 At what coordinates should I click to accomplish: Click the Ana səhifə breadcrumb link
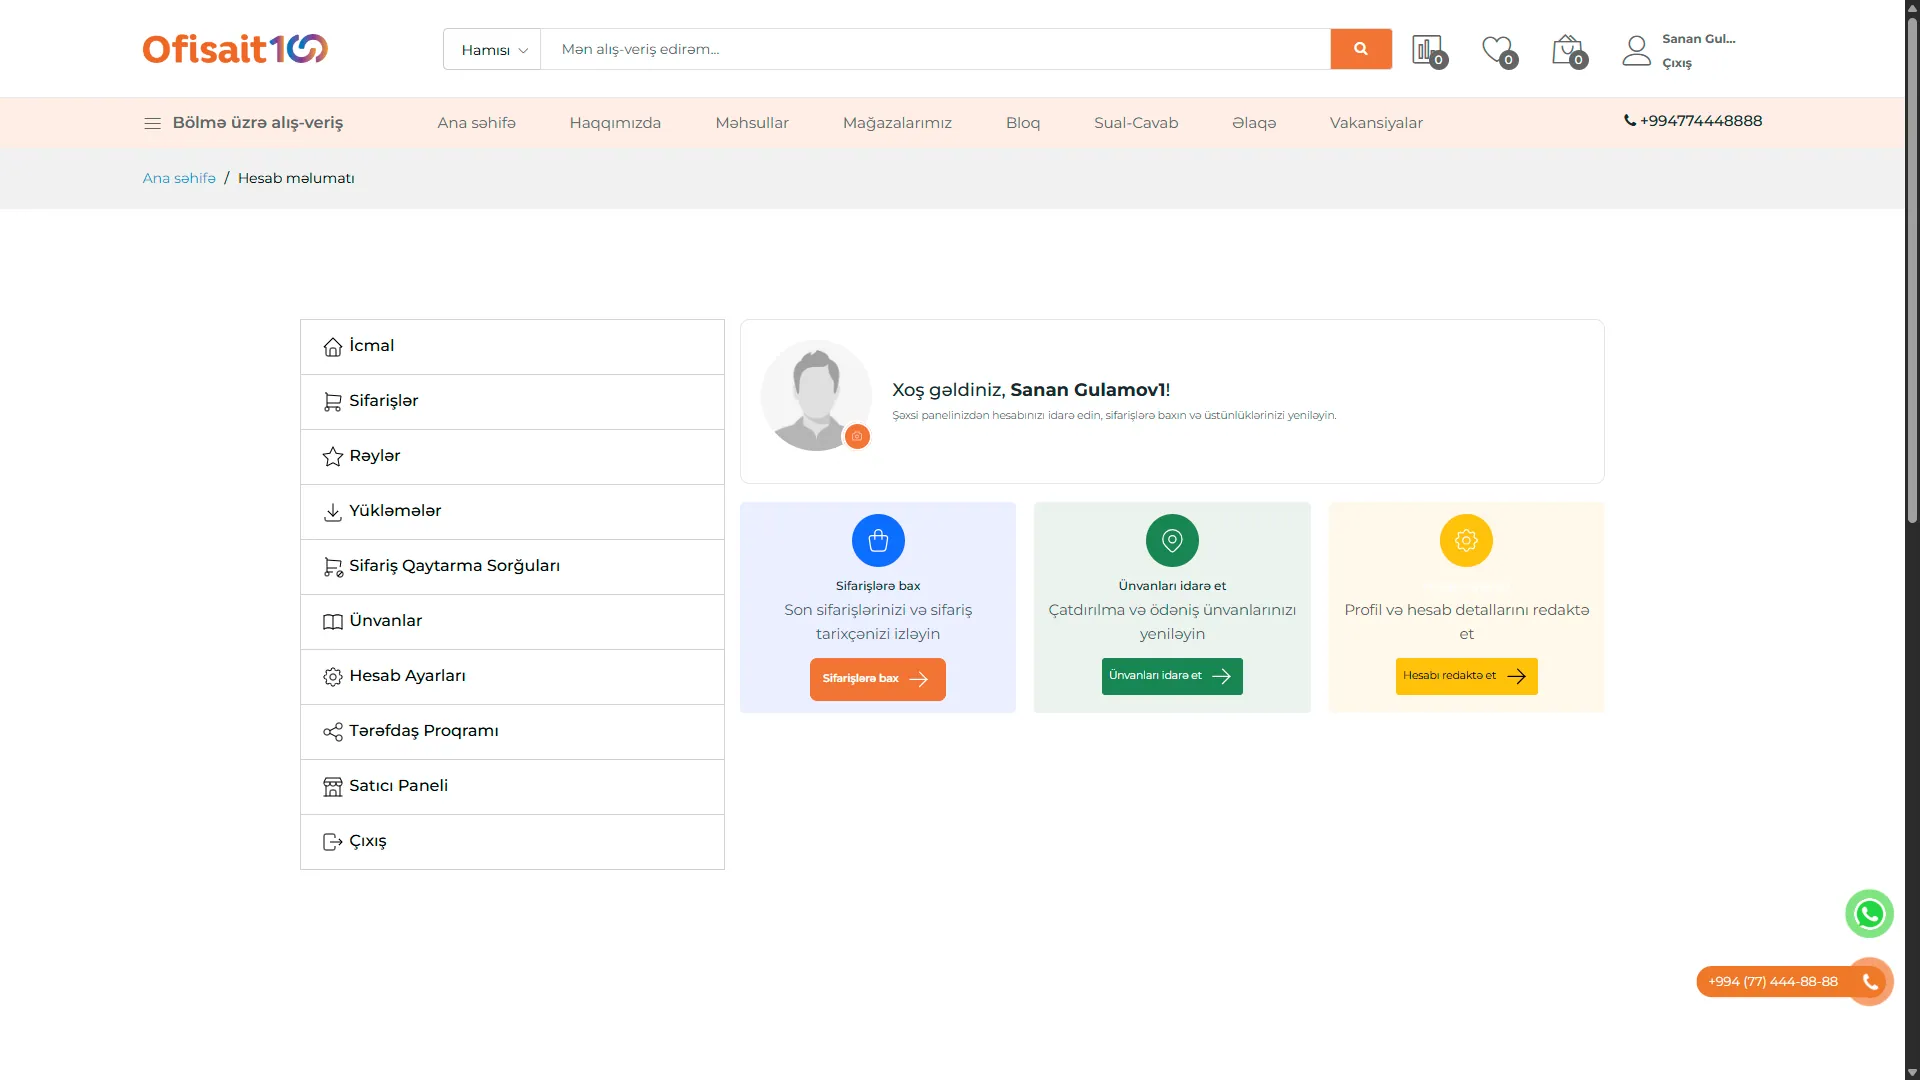click(x=179, y=178)
